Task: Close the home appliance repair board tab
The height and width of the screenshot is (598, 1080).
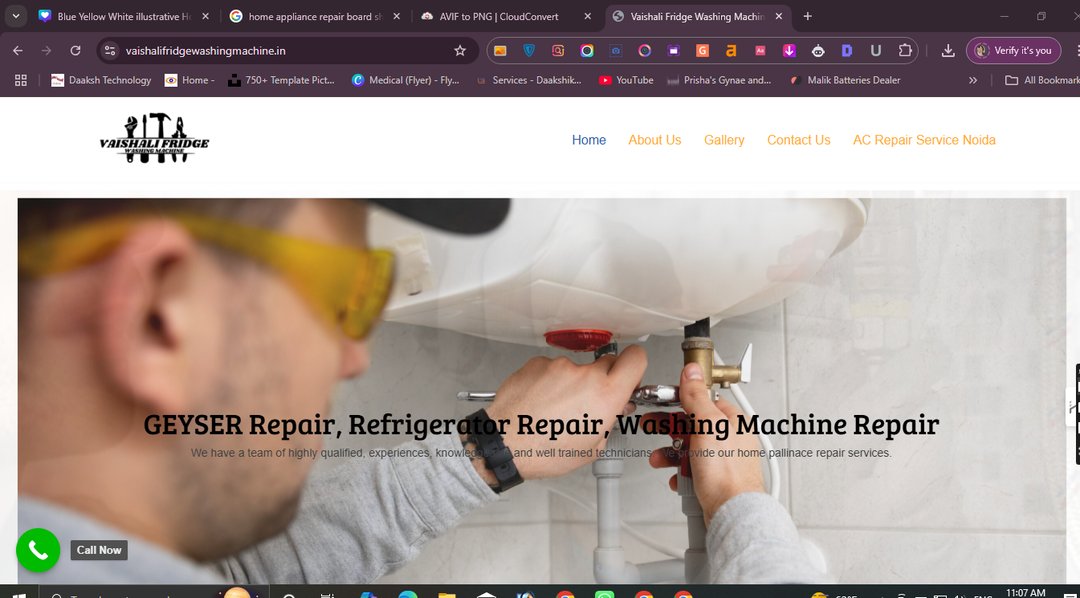Action: point(396,16)
